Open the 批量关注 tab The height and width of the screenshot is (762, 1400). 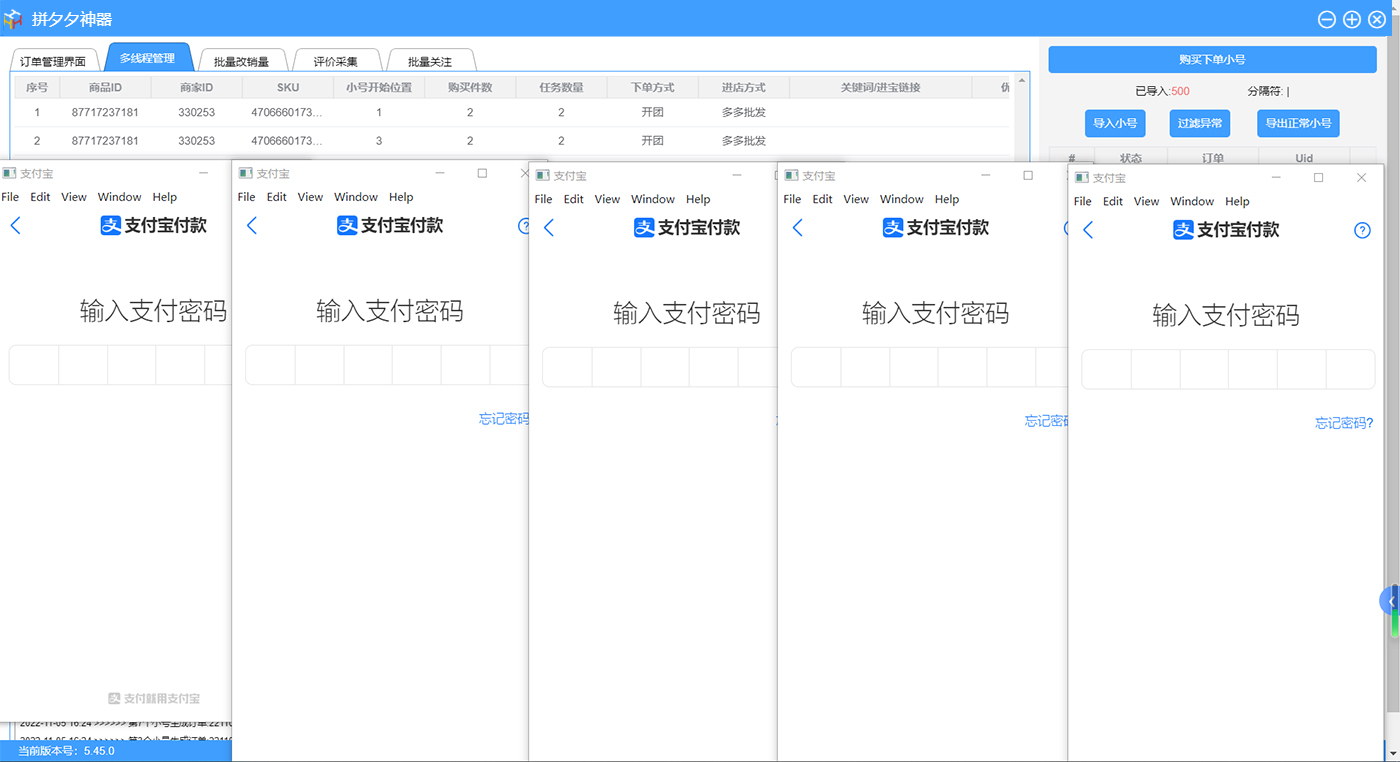tap(430, 61)
